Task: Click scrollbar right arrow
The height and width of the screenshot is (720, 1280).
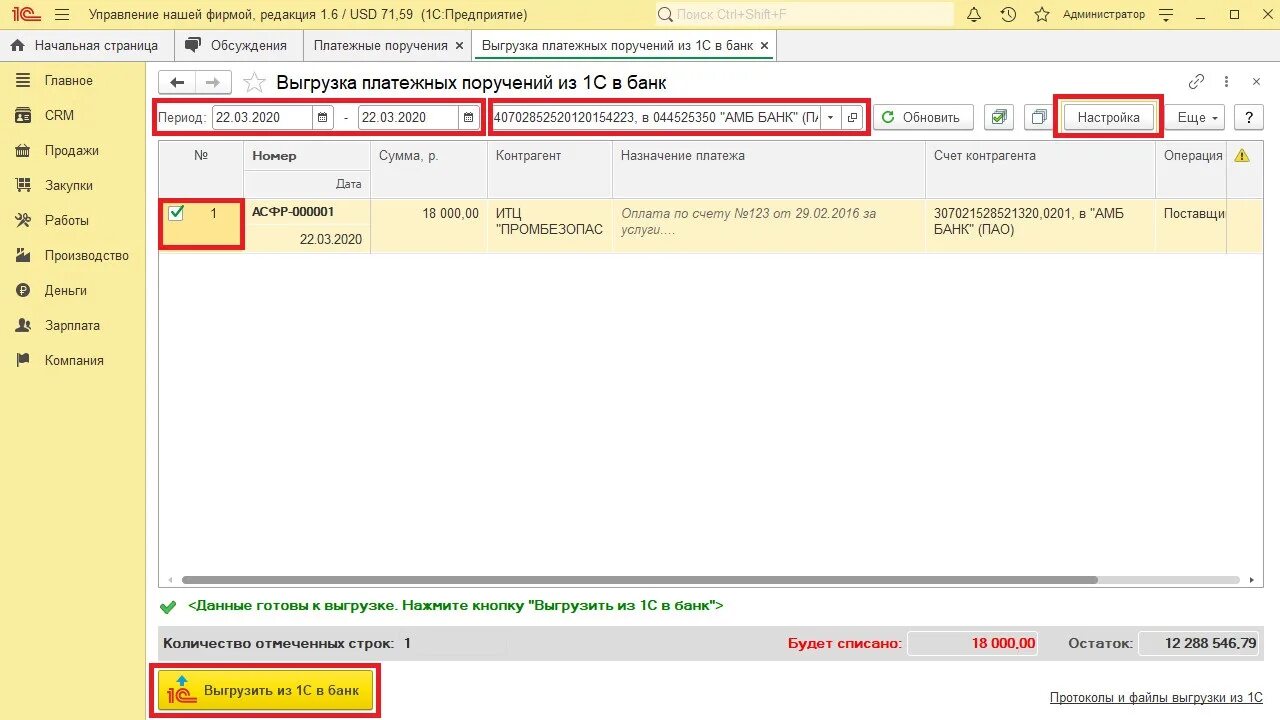Action: pos(1250,580)
